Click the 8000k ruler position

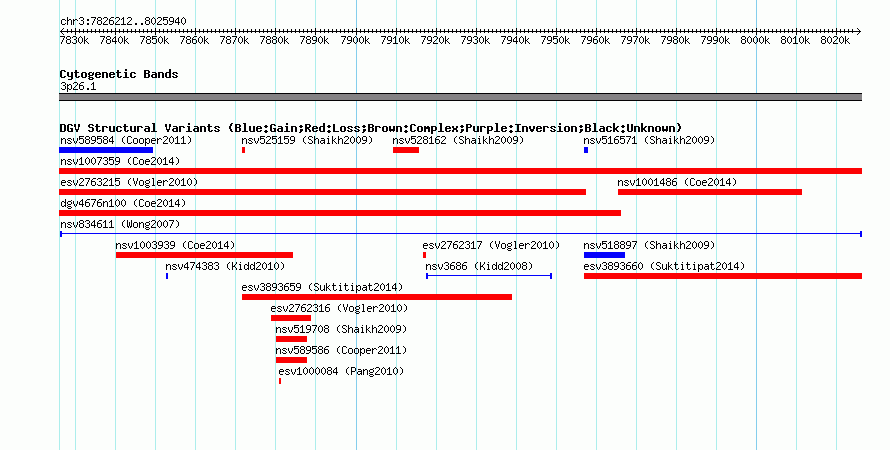[x=755, y=40]
